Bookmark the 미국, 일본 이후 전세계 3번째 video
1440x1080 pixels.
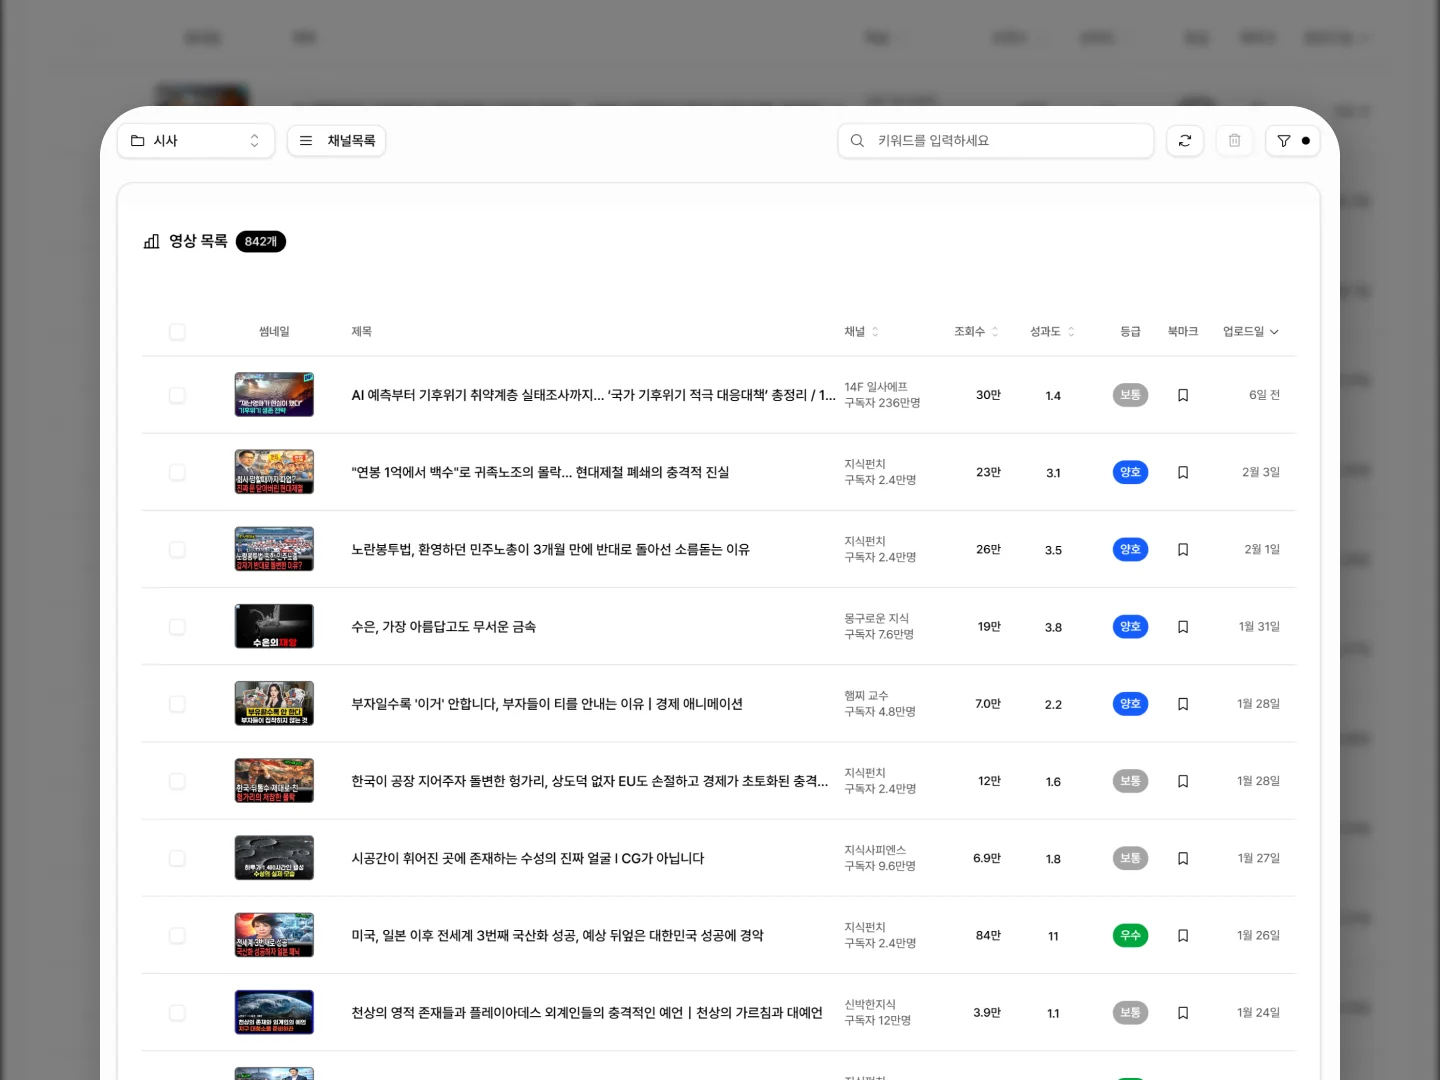[x=1183, y=936]
